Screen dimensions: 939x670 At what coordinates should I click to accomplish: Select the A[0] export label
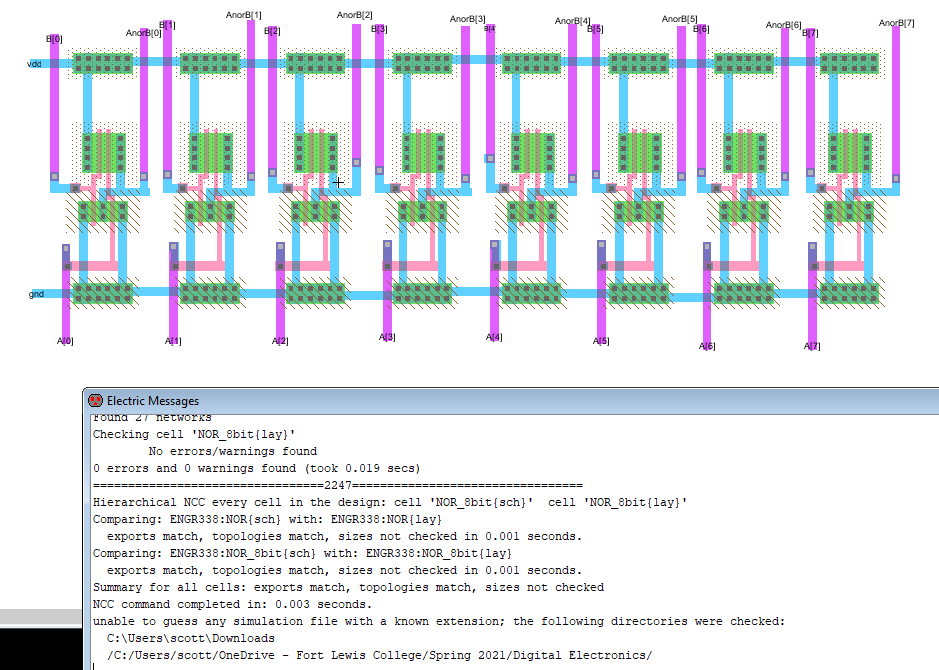(x=65, y=341)
